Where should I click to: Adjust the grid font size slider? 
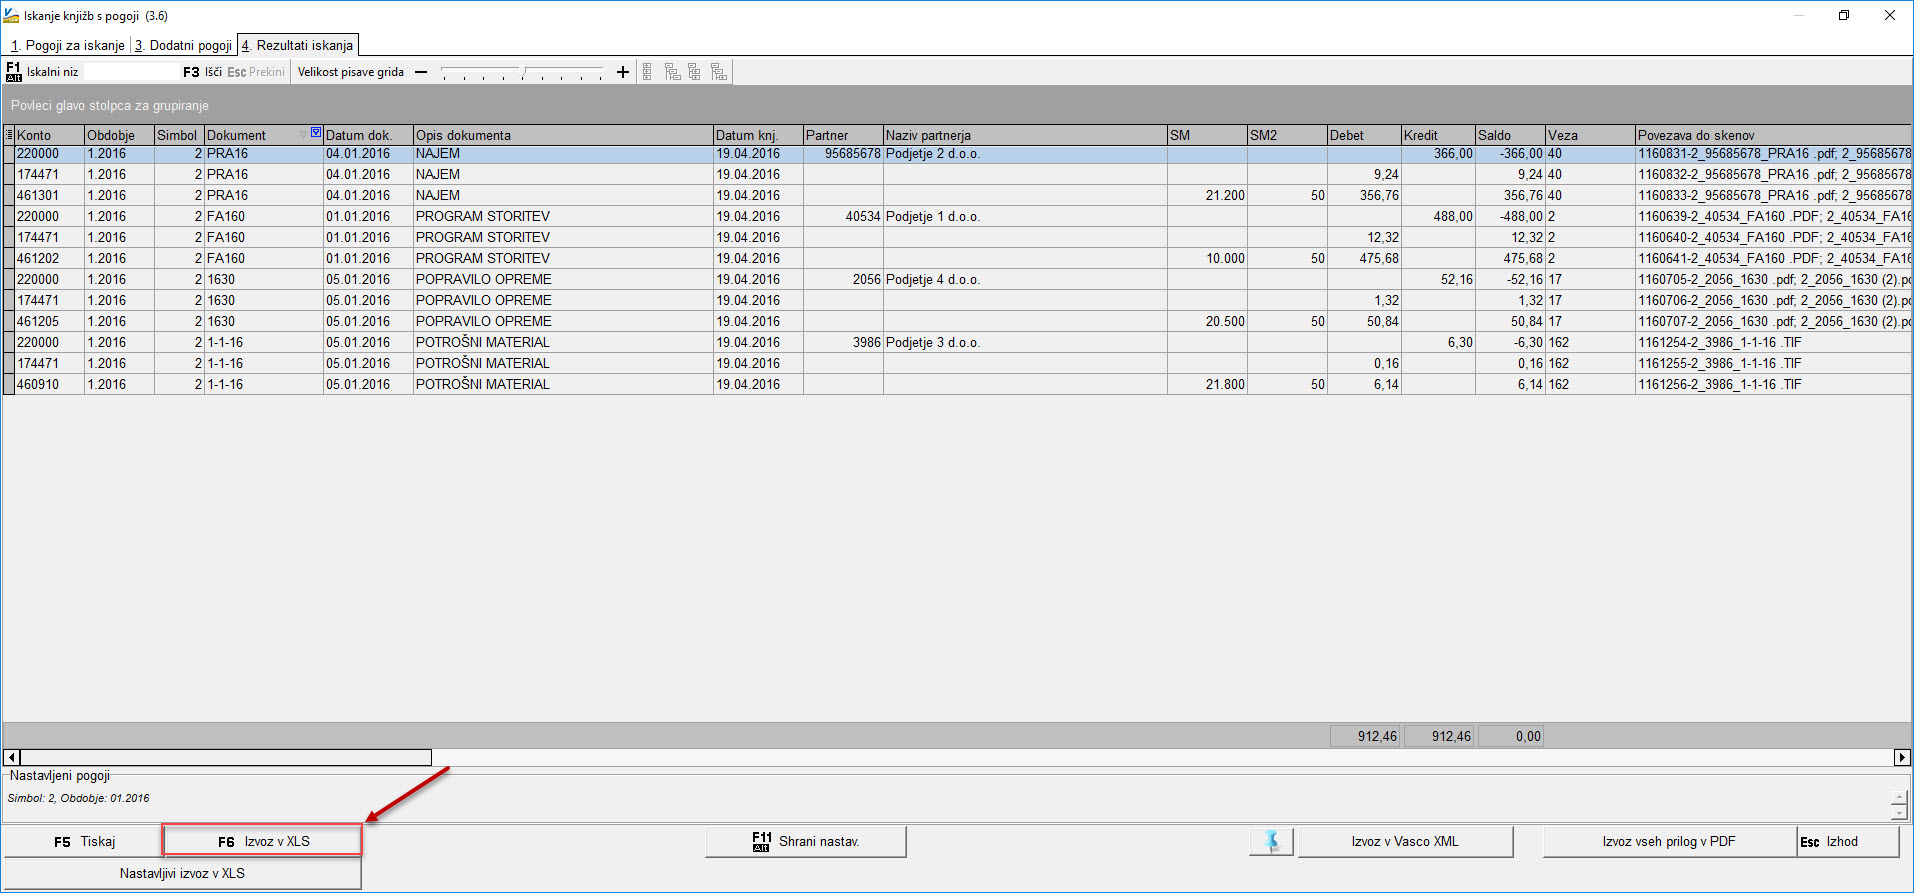click(x=524, y=72)
